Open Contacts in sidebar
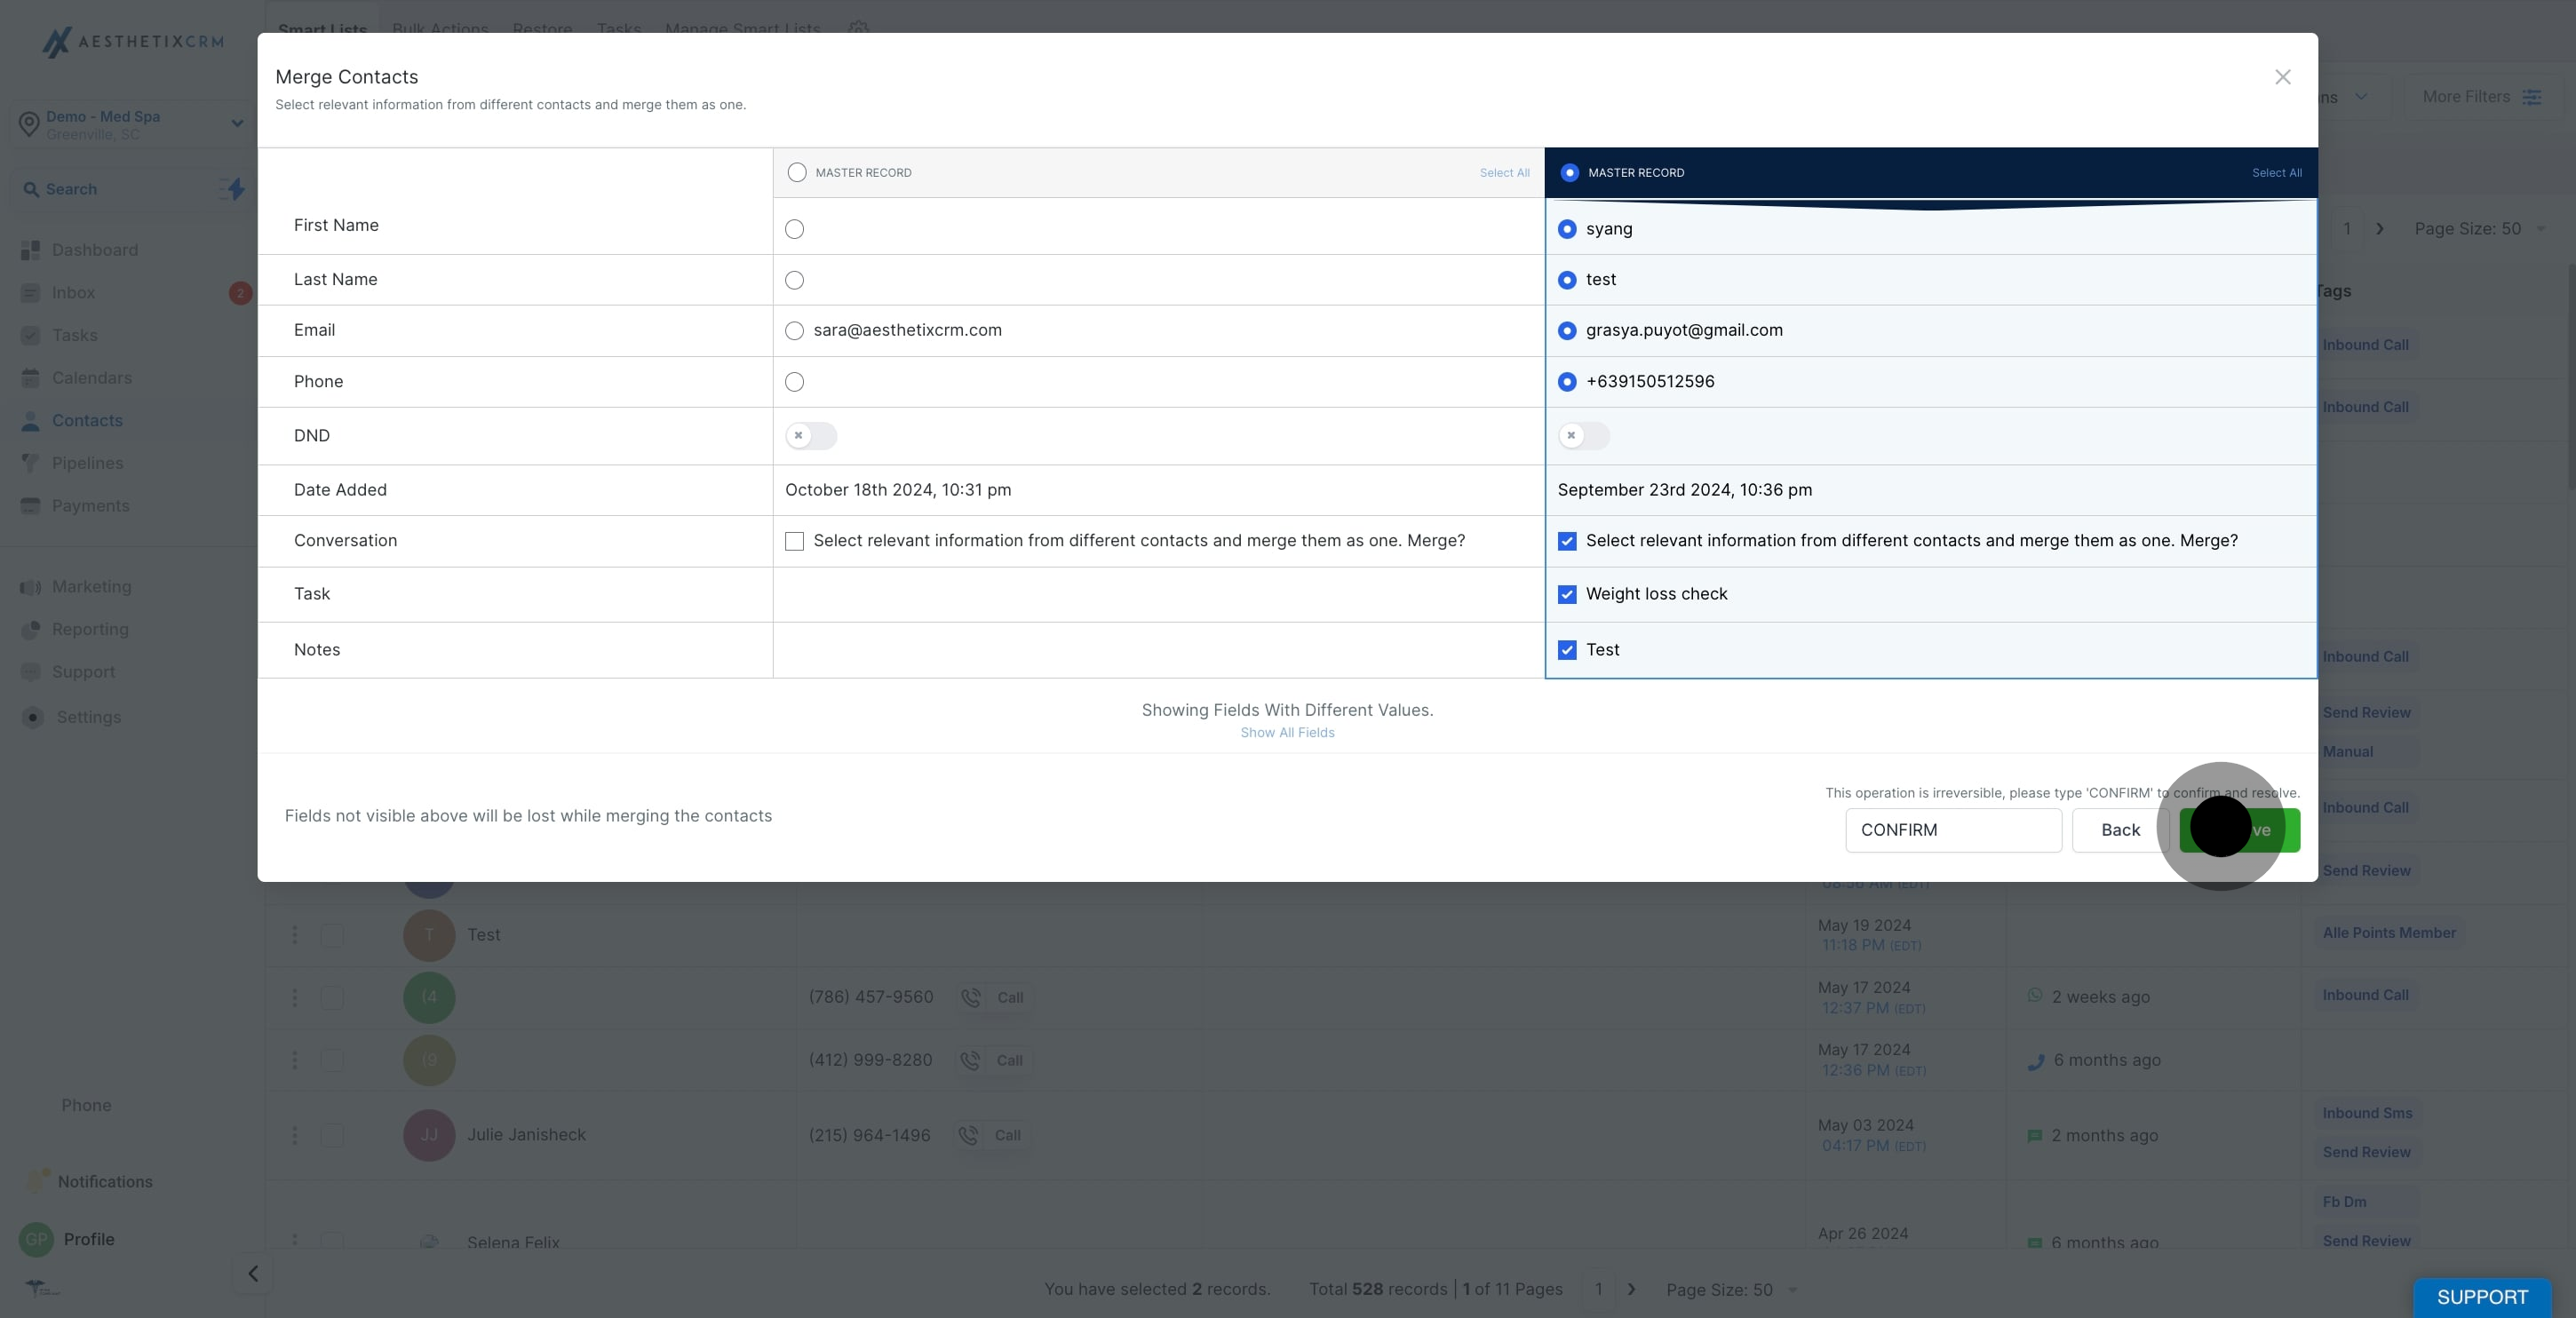The image size is (2576, 1318). [x=87, y=421]
